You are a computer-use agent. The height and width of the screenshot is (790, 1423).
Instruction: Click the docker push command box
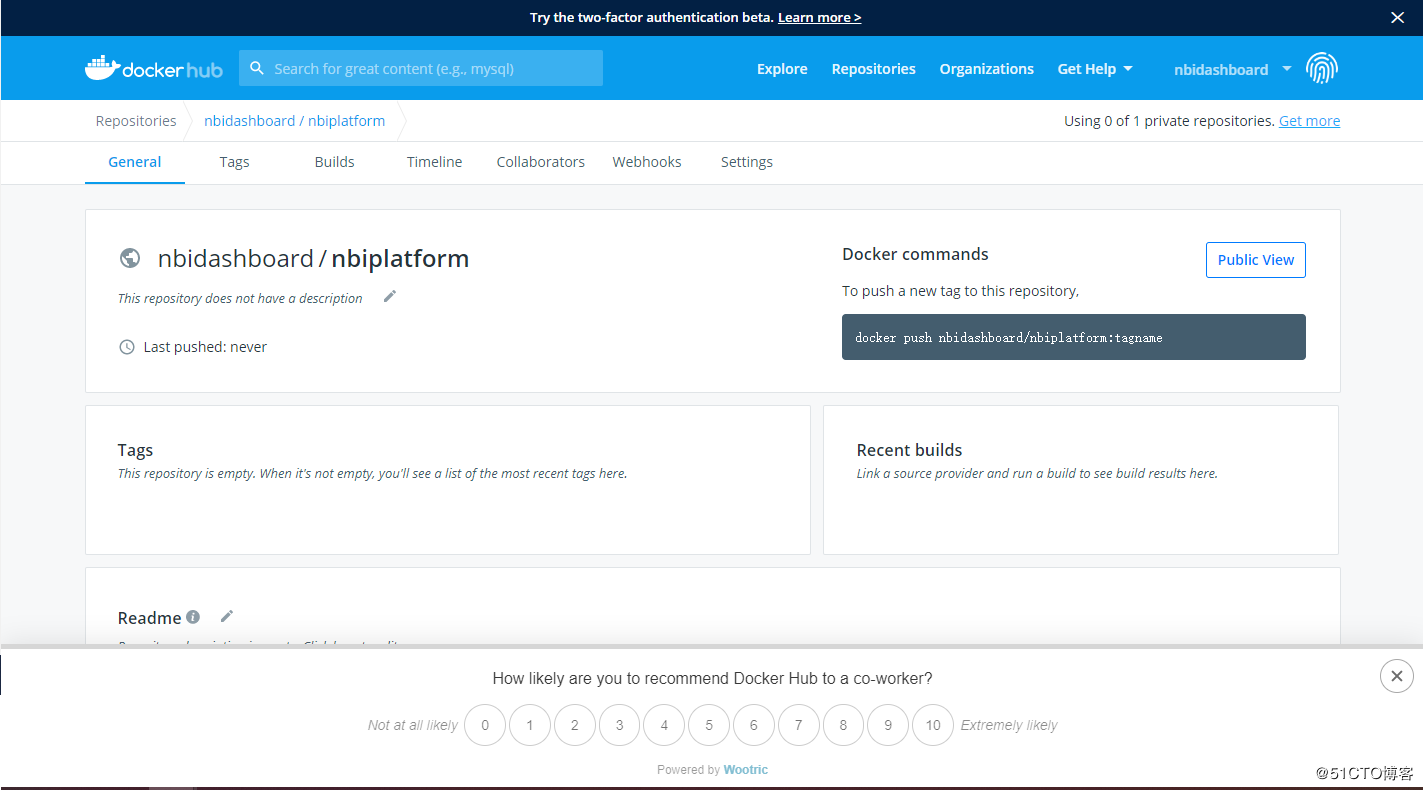1073,337
